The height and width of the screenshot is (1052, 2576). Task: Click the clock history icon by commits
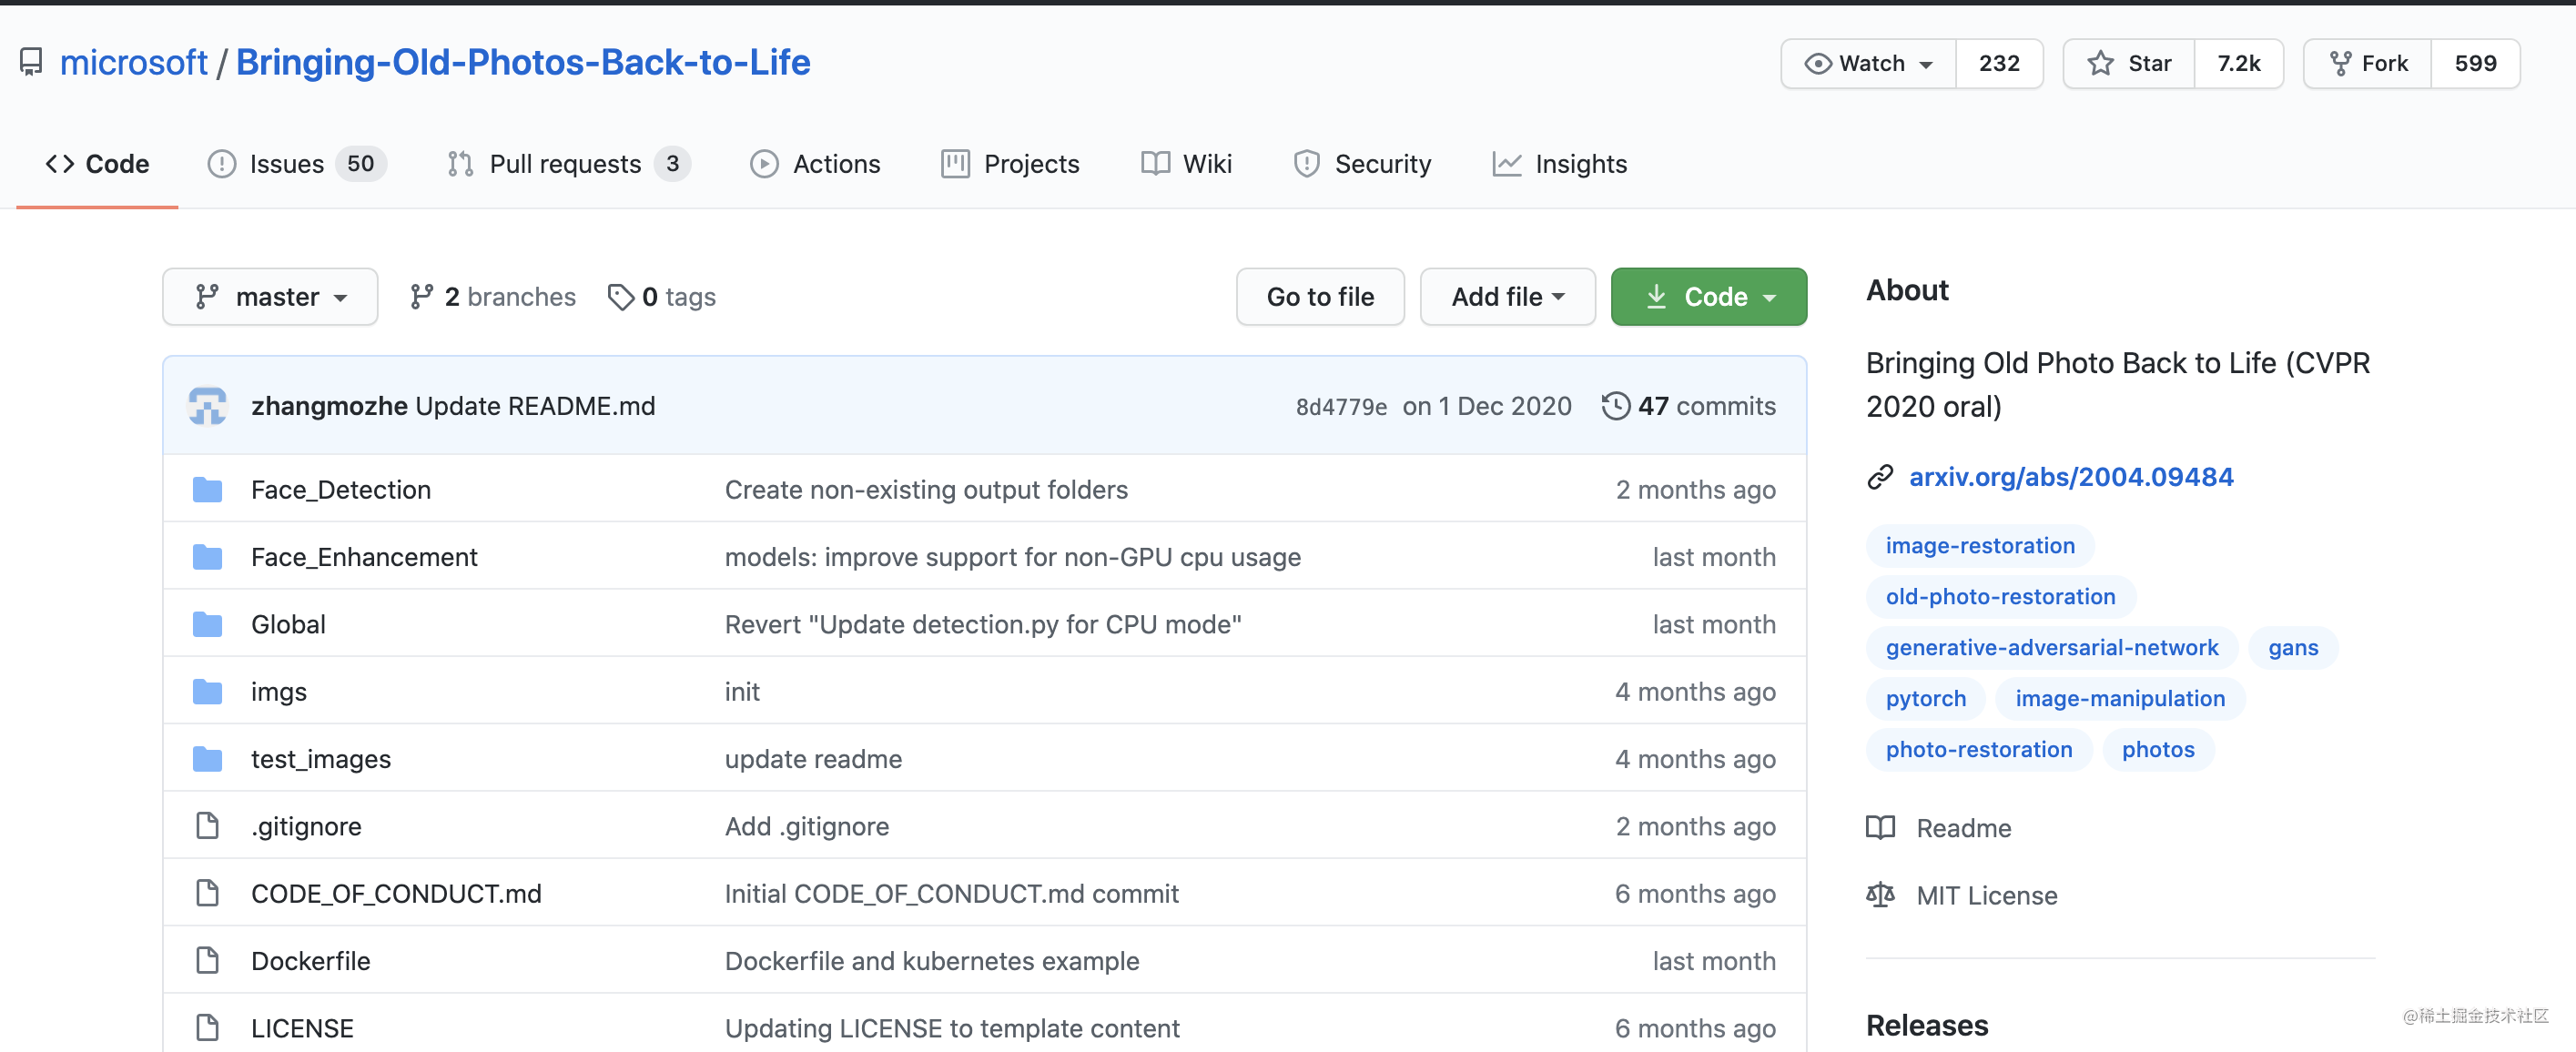(1616, 406)
